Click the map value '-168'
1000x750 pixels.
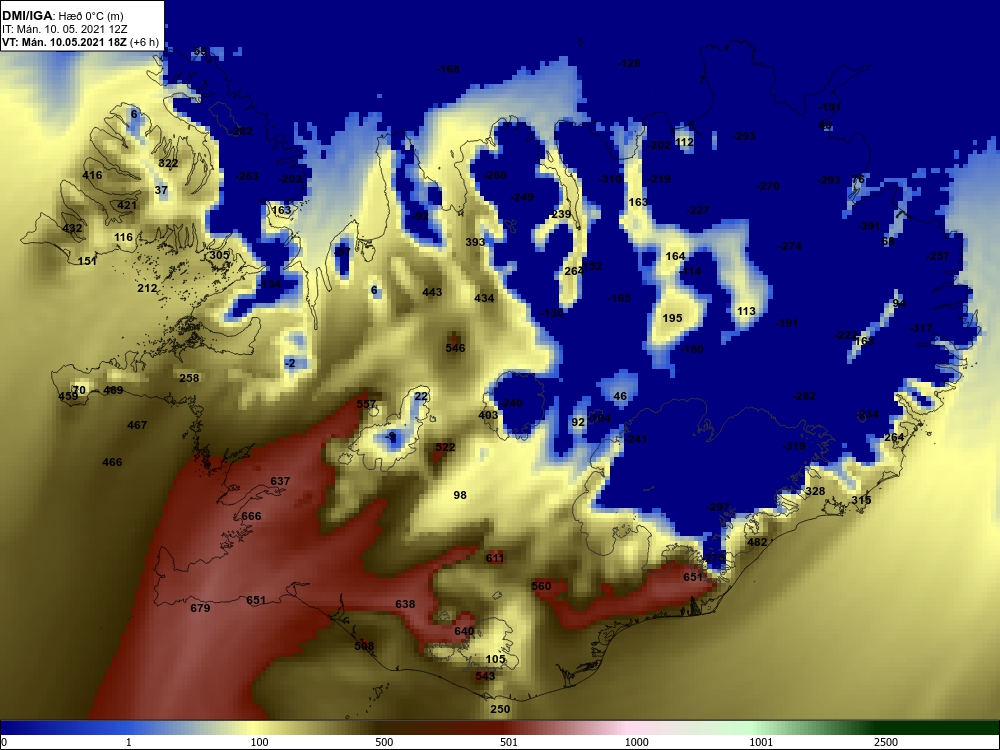pos(448,70)
